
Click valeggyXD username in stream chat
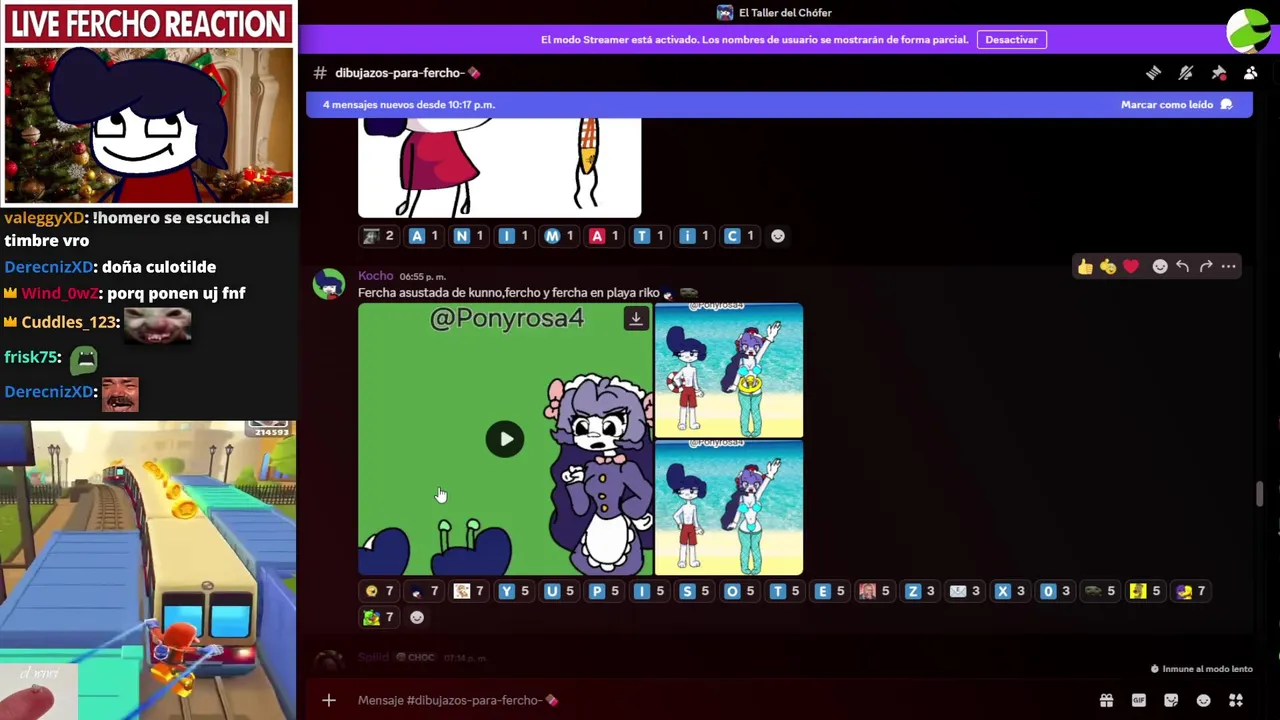[x=44, y=218]
